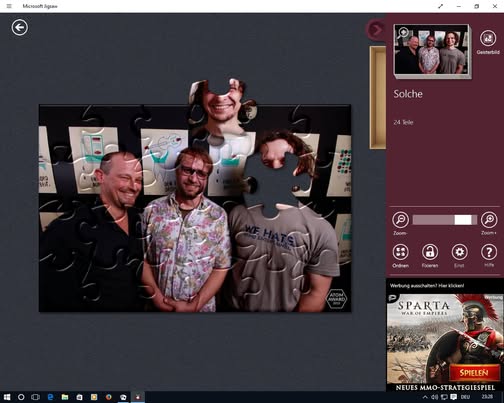Screen dimensions: 504x403
Task: Go back using the arrow button
Action: click(x=20, y=27)
